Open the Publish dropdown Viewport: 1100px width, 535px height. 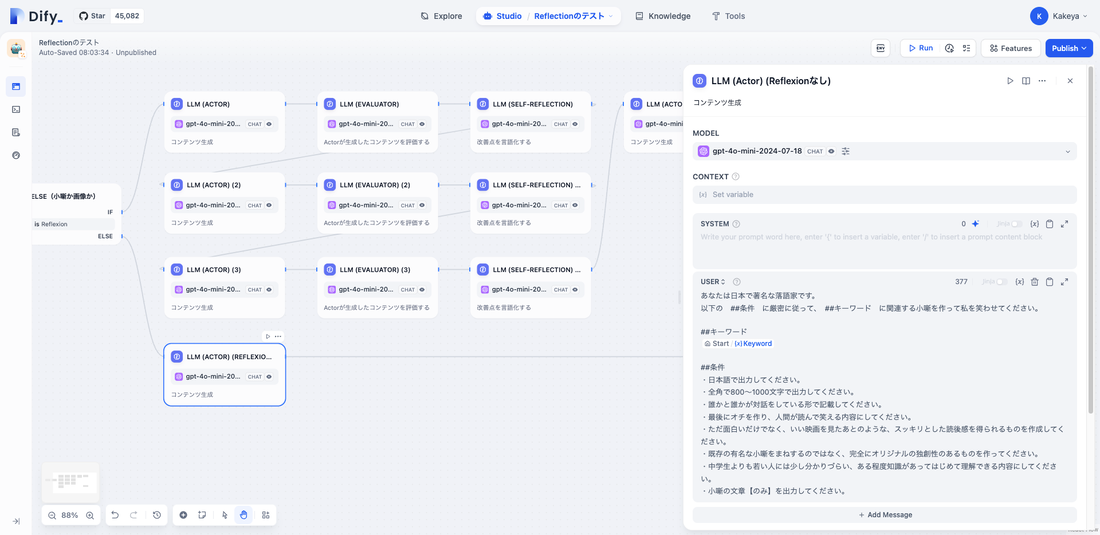(1069, 48)
